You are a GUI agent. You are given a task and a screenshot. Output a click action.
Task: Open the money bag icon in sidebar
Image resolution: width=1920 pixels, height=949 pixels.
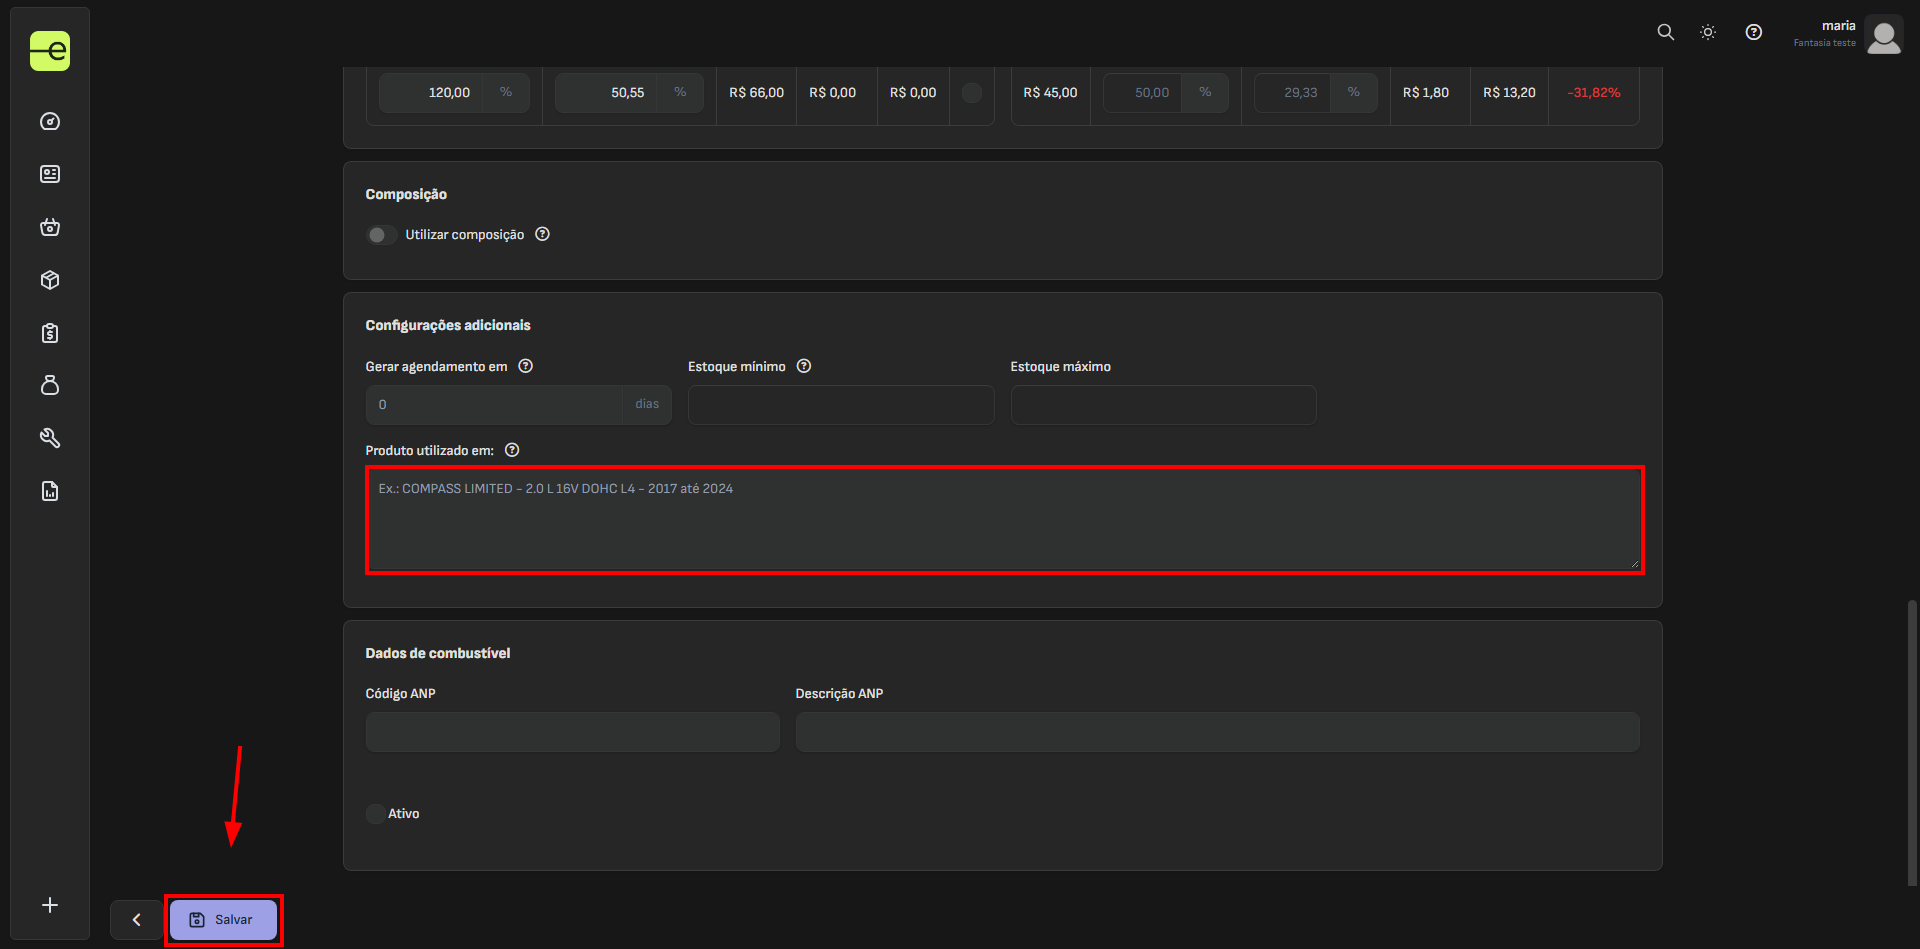[50, 385]
